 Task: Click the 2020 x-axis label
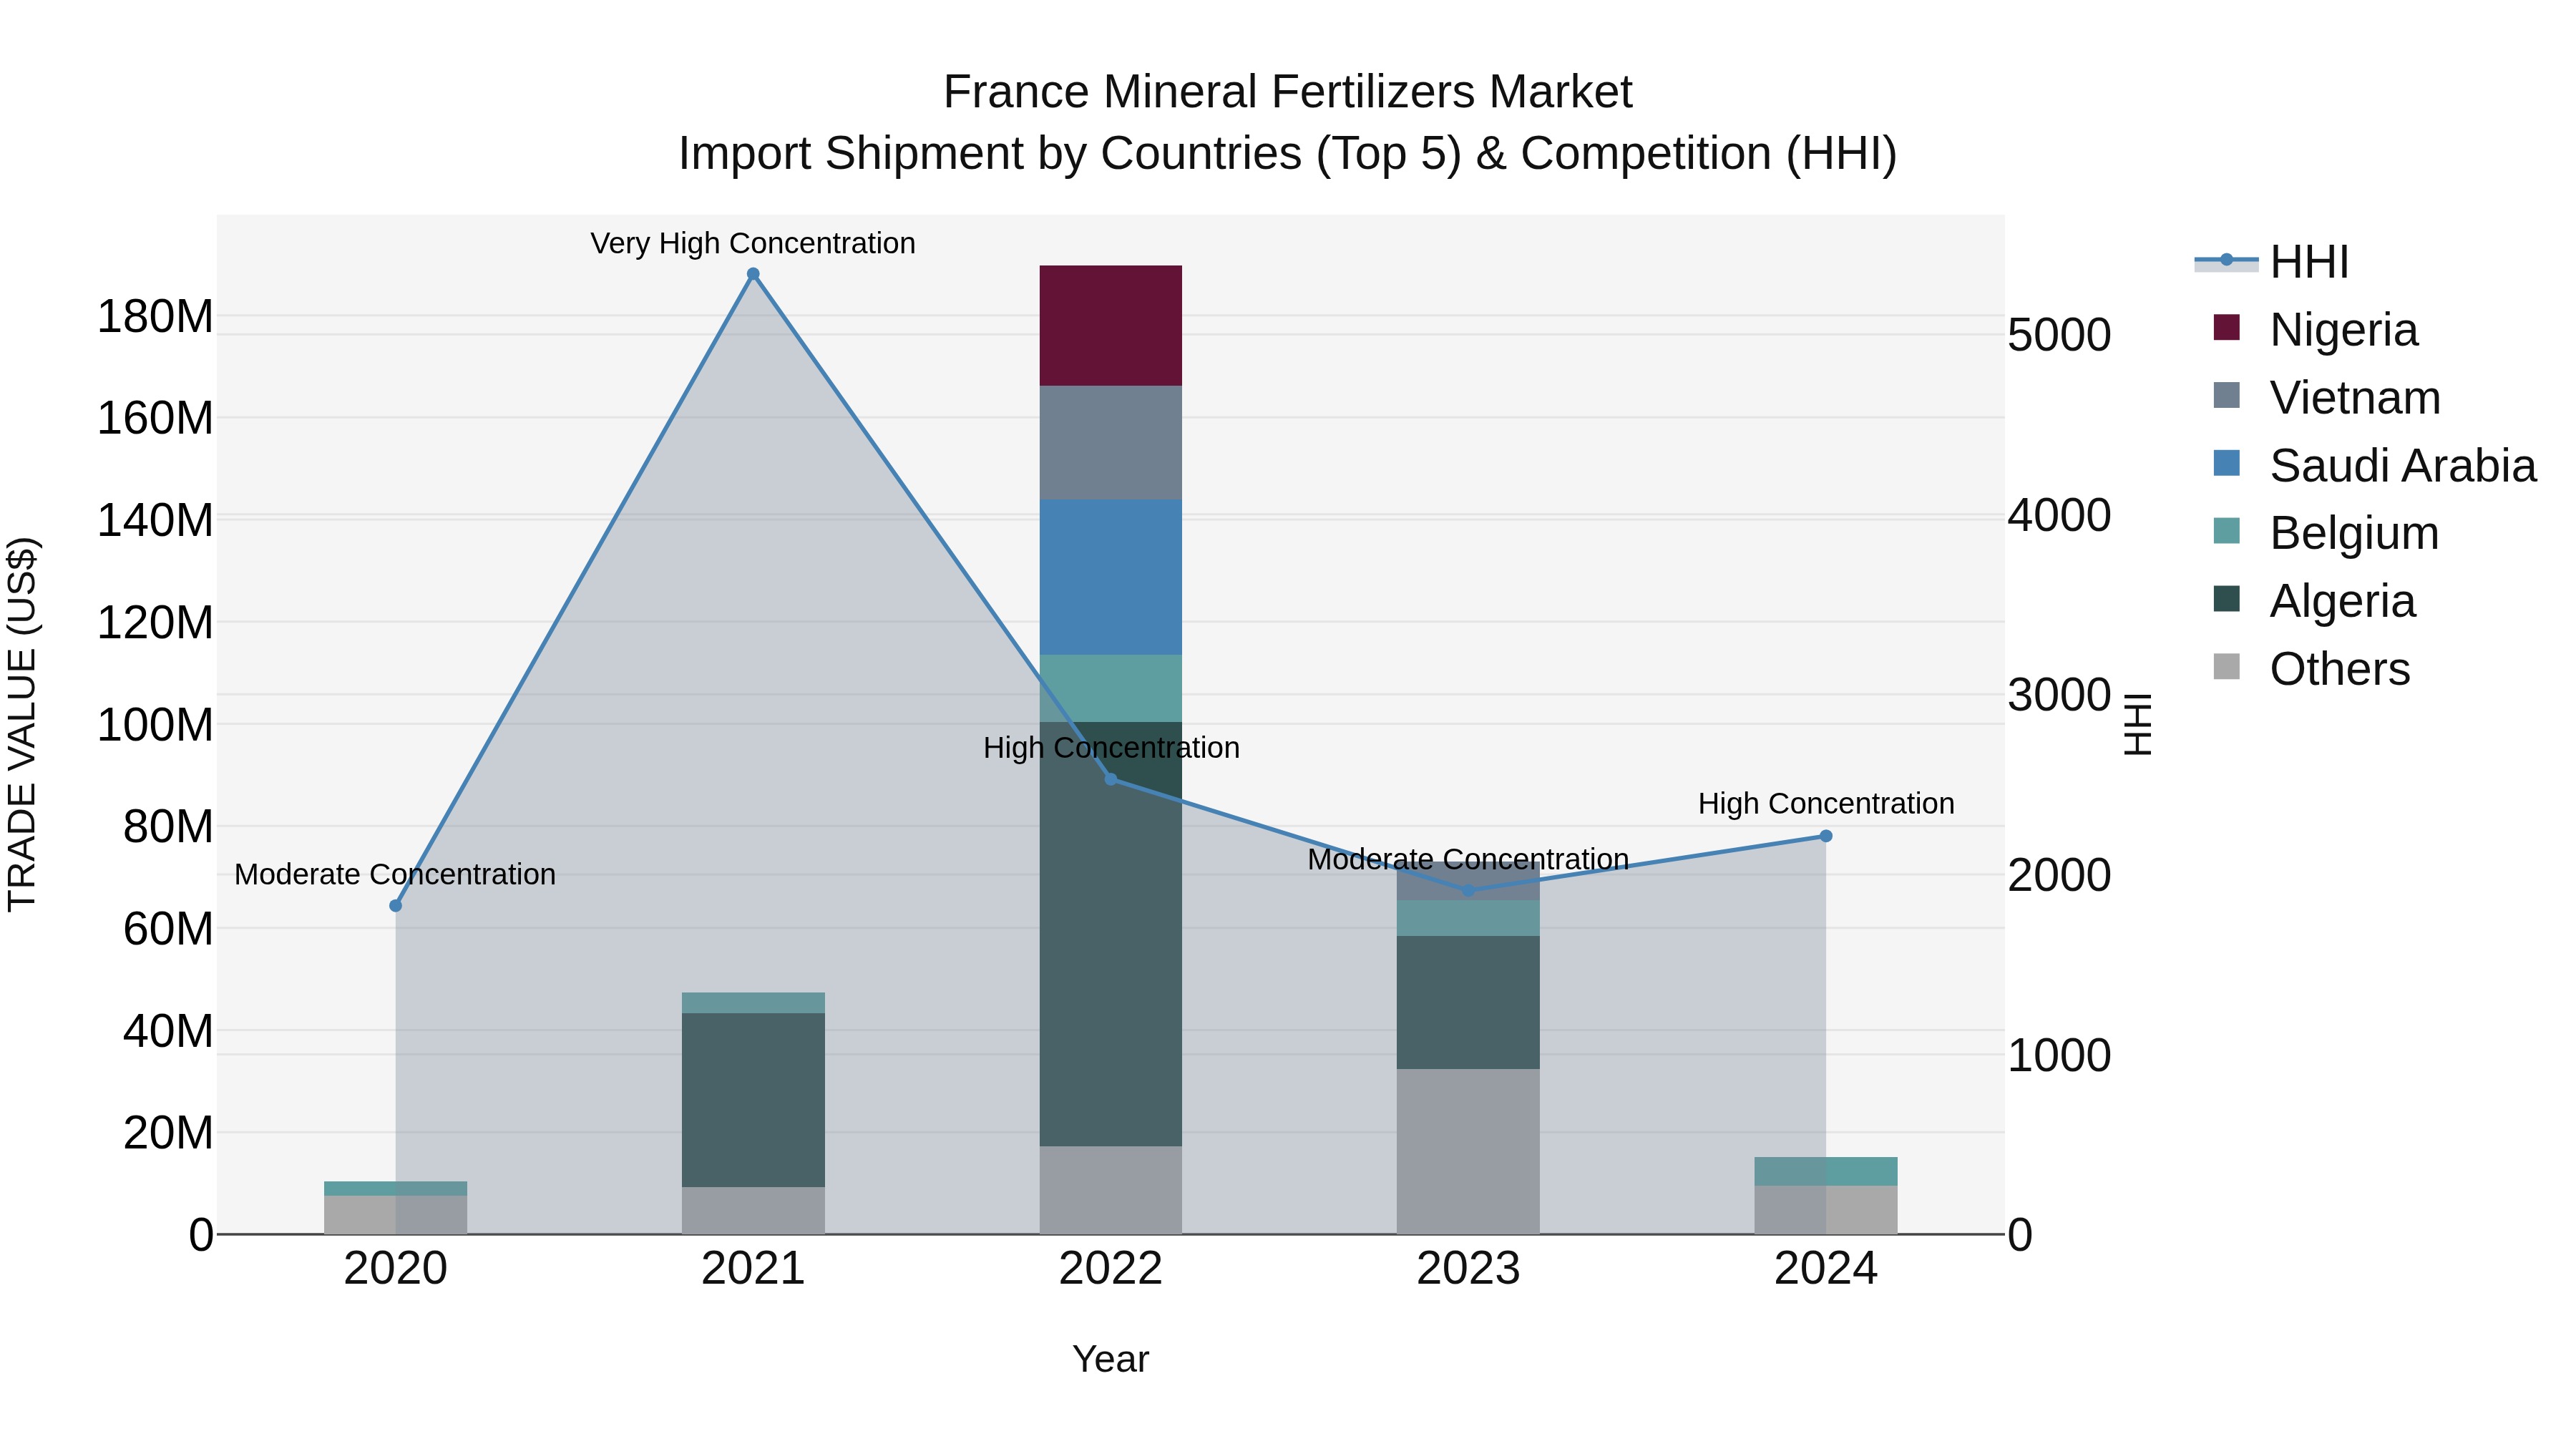[x=395, y=1269]
